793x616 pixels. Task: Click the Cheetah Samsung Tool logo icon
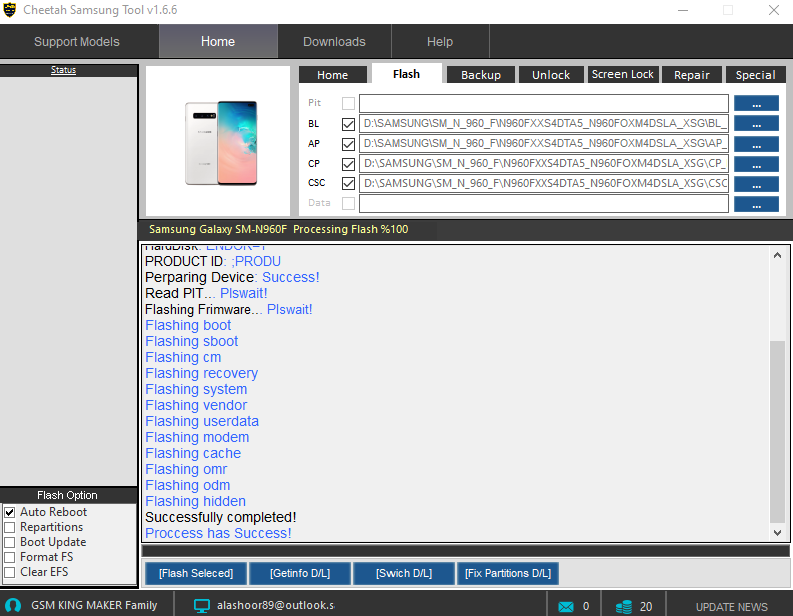tap(10, 10)
